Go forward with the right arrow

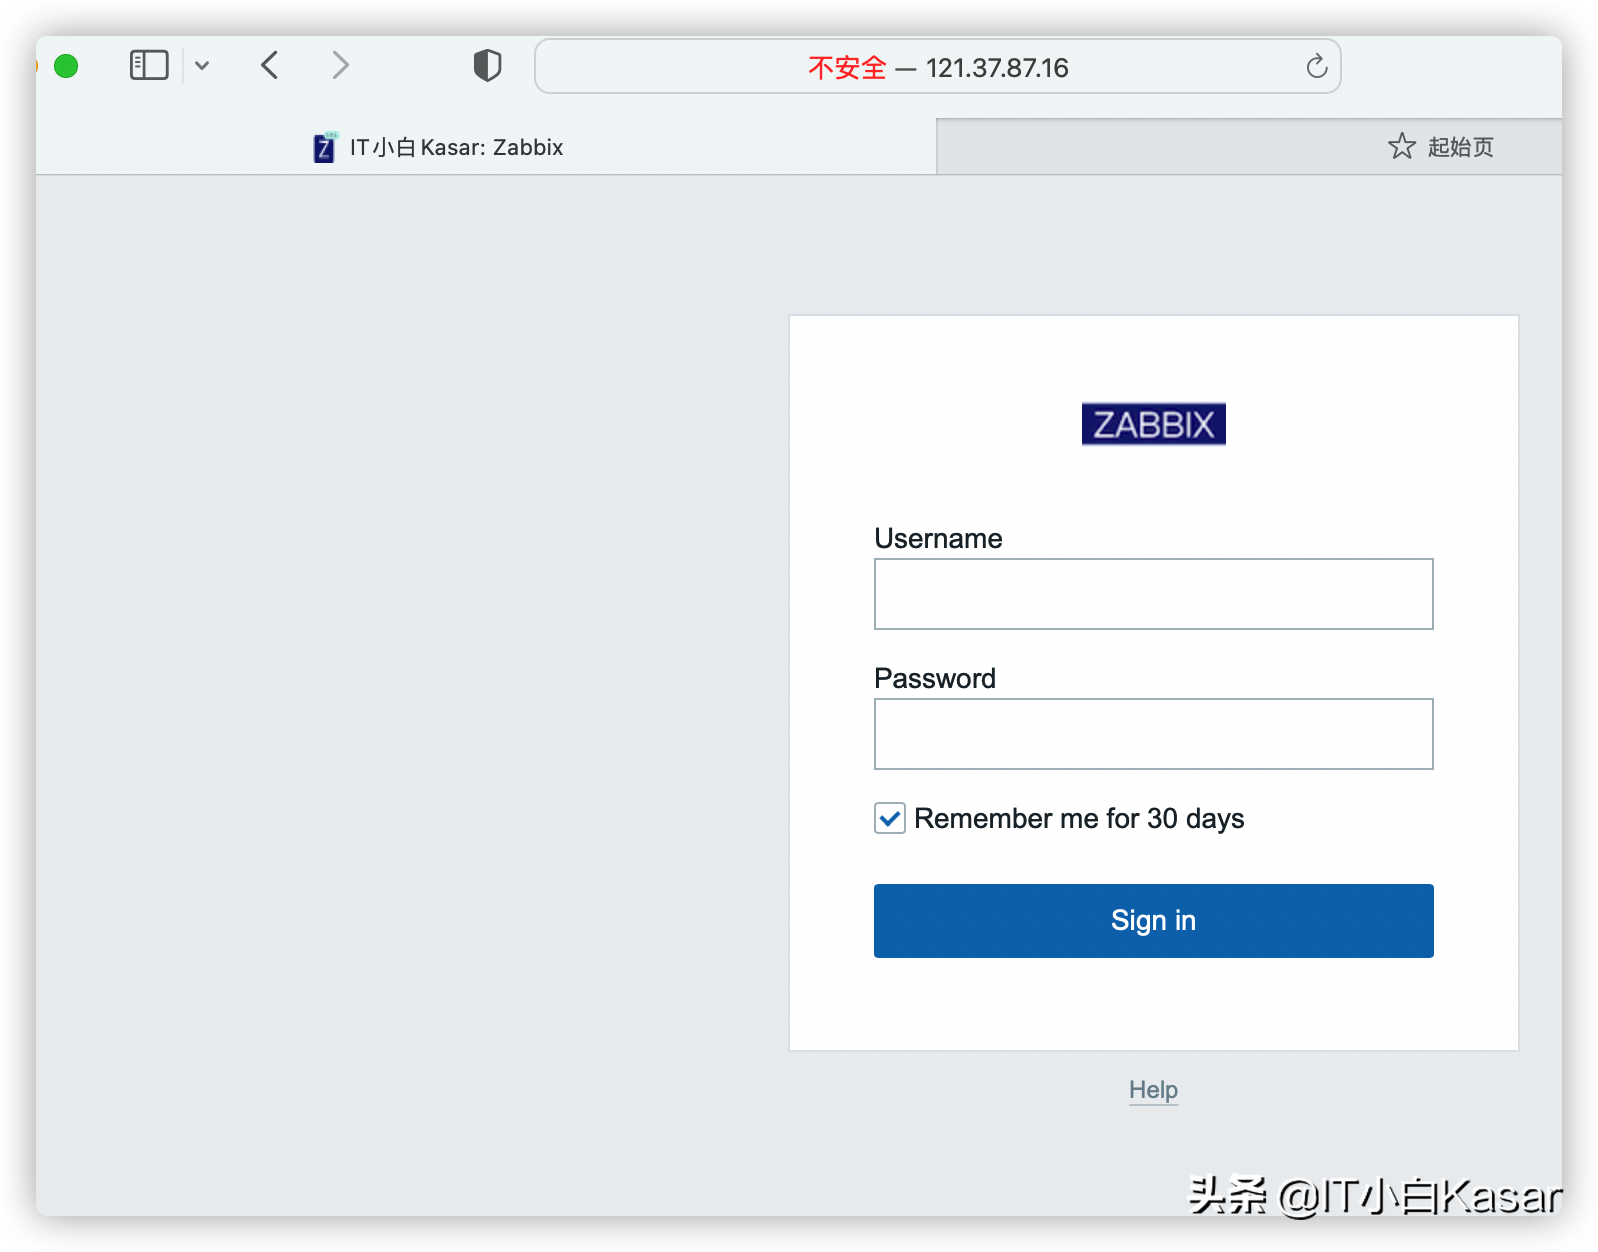tap(341, 66)
